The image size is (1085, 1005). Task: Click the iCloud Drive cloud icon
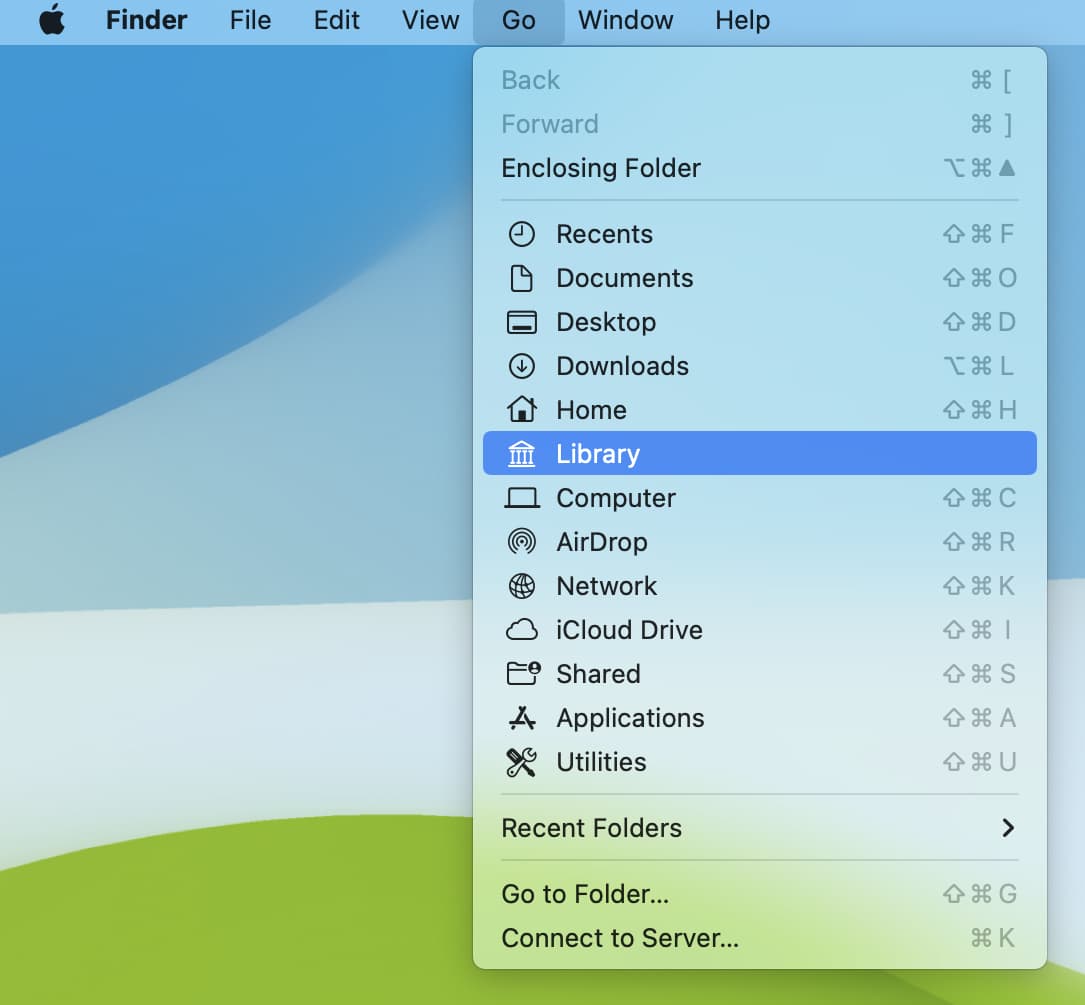[x=521, y=630]
